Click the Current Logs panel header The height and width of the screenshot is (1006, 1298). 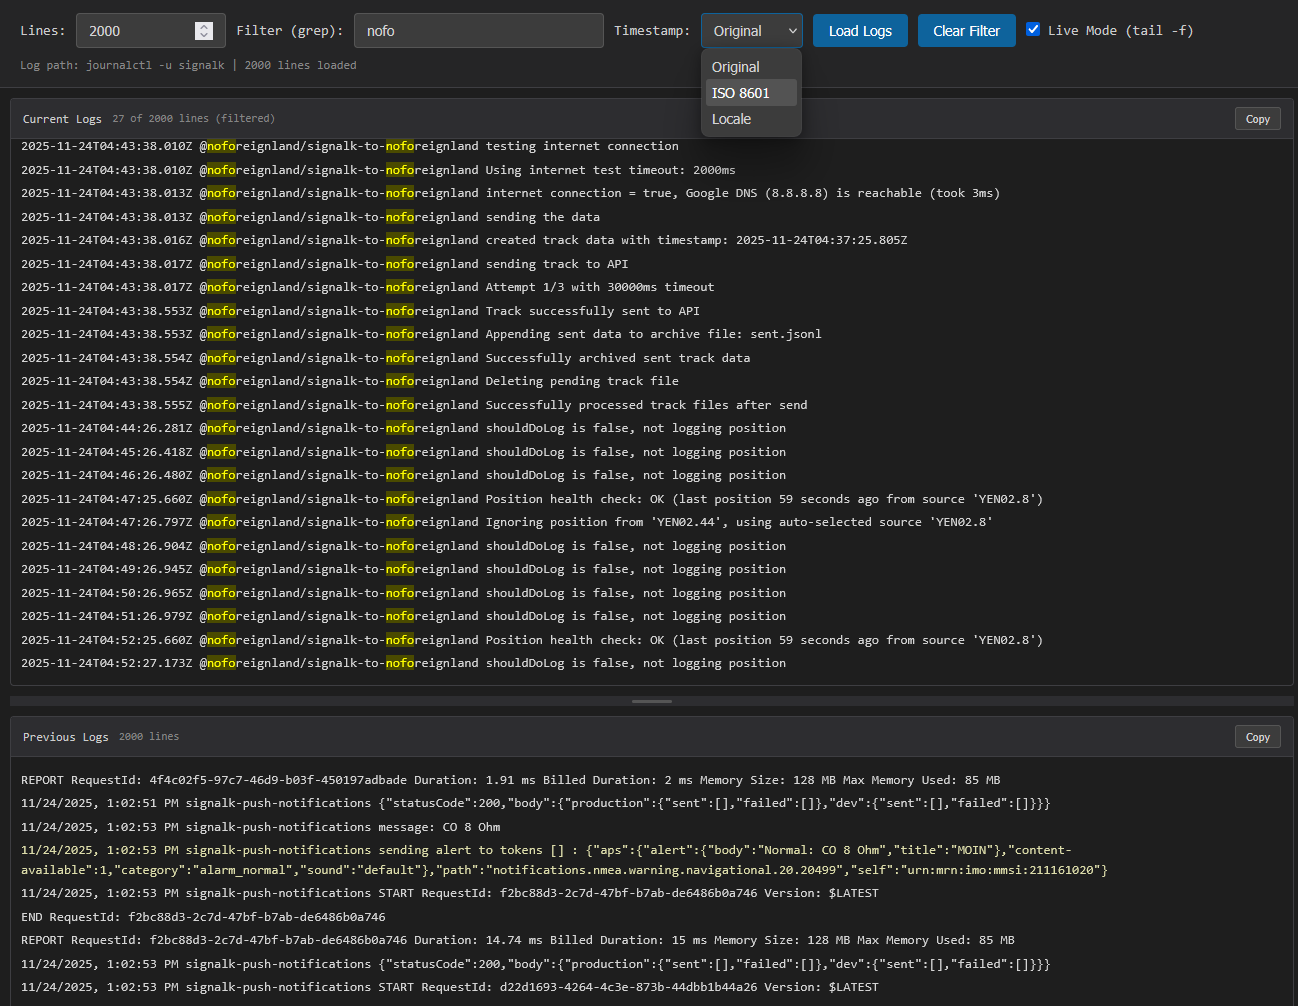point(62,119)
